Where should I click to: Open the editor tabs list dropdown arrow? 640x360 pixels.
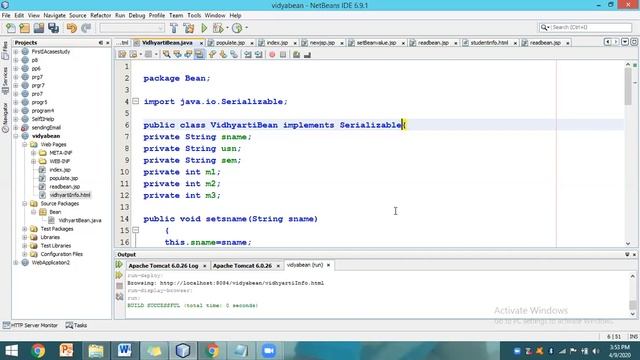coord(625,42)
